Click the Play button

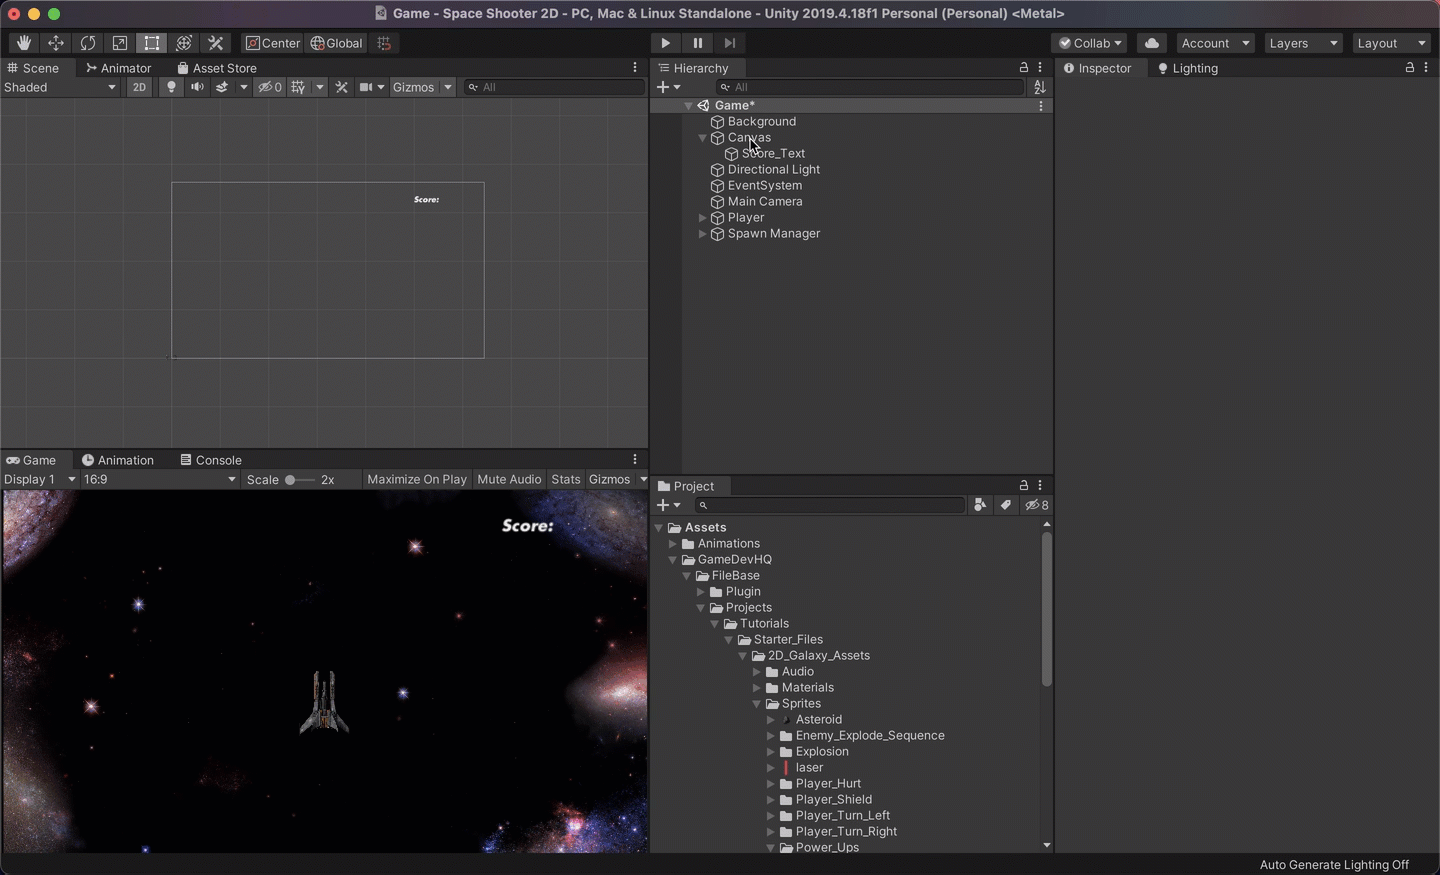(665, 43)
